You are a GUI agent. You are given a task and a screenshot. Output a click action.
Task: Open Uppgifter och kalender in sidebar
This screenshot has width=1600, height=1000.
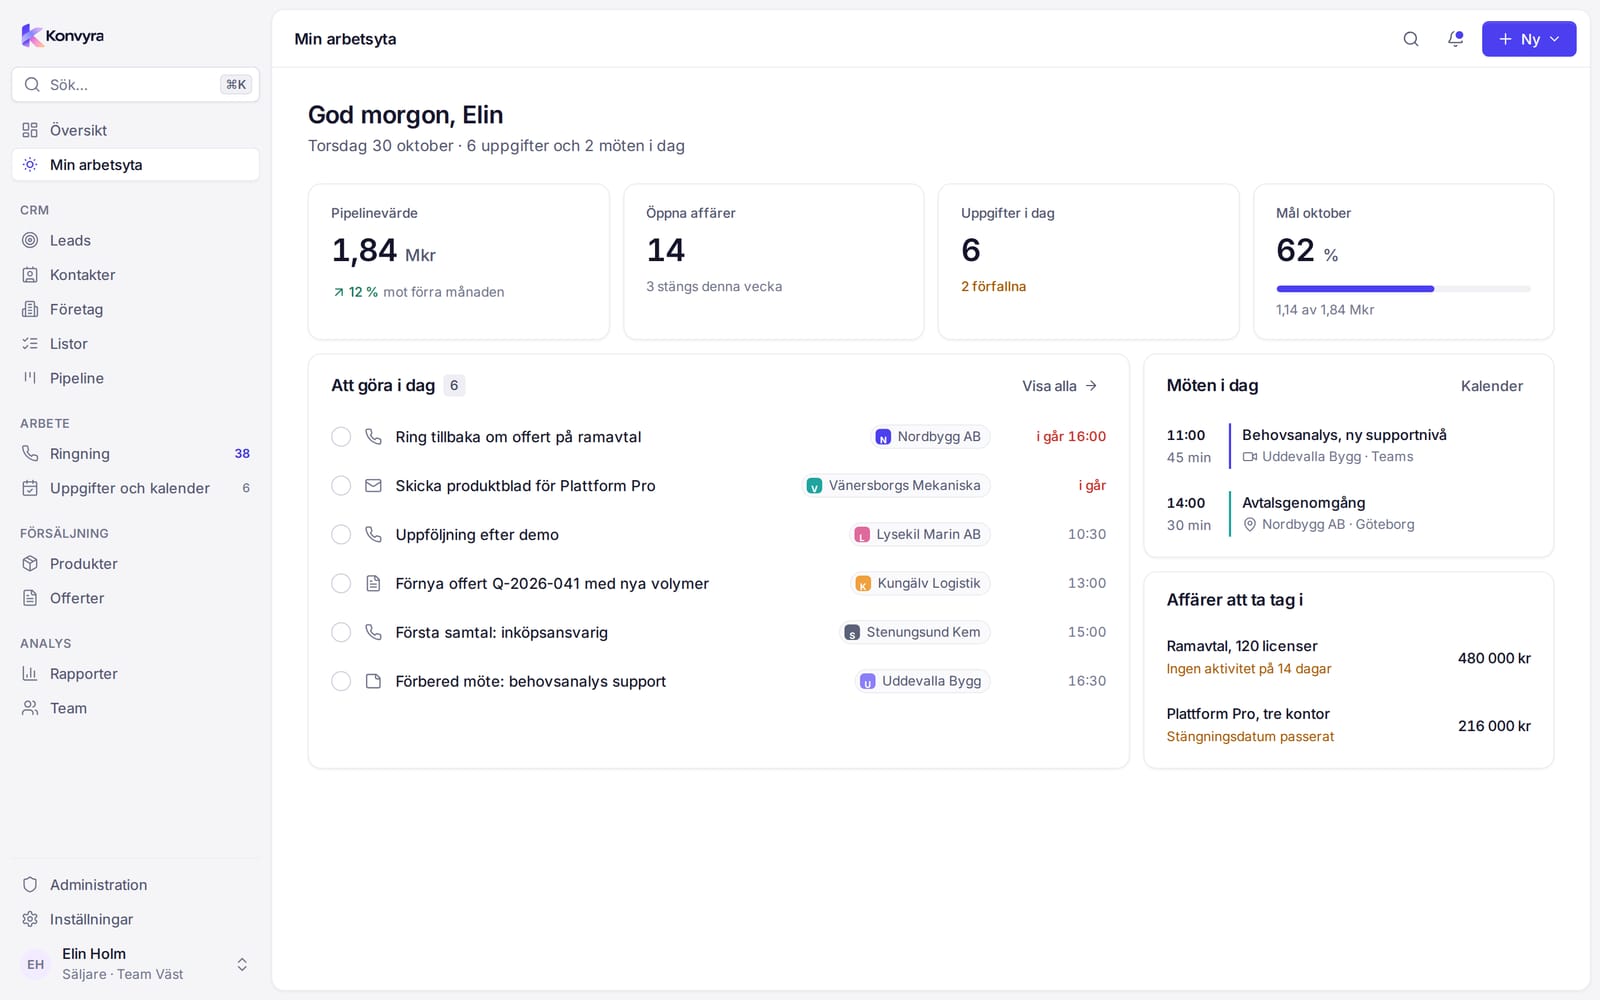pos(136,488)
